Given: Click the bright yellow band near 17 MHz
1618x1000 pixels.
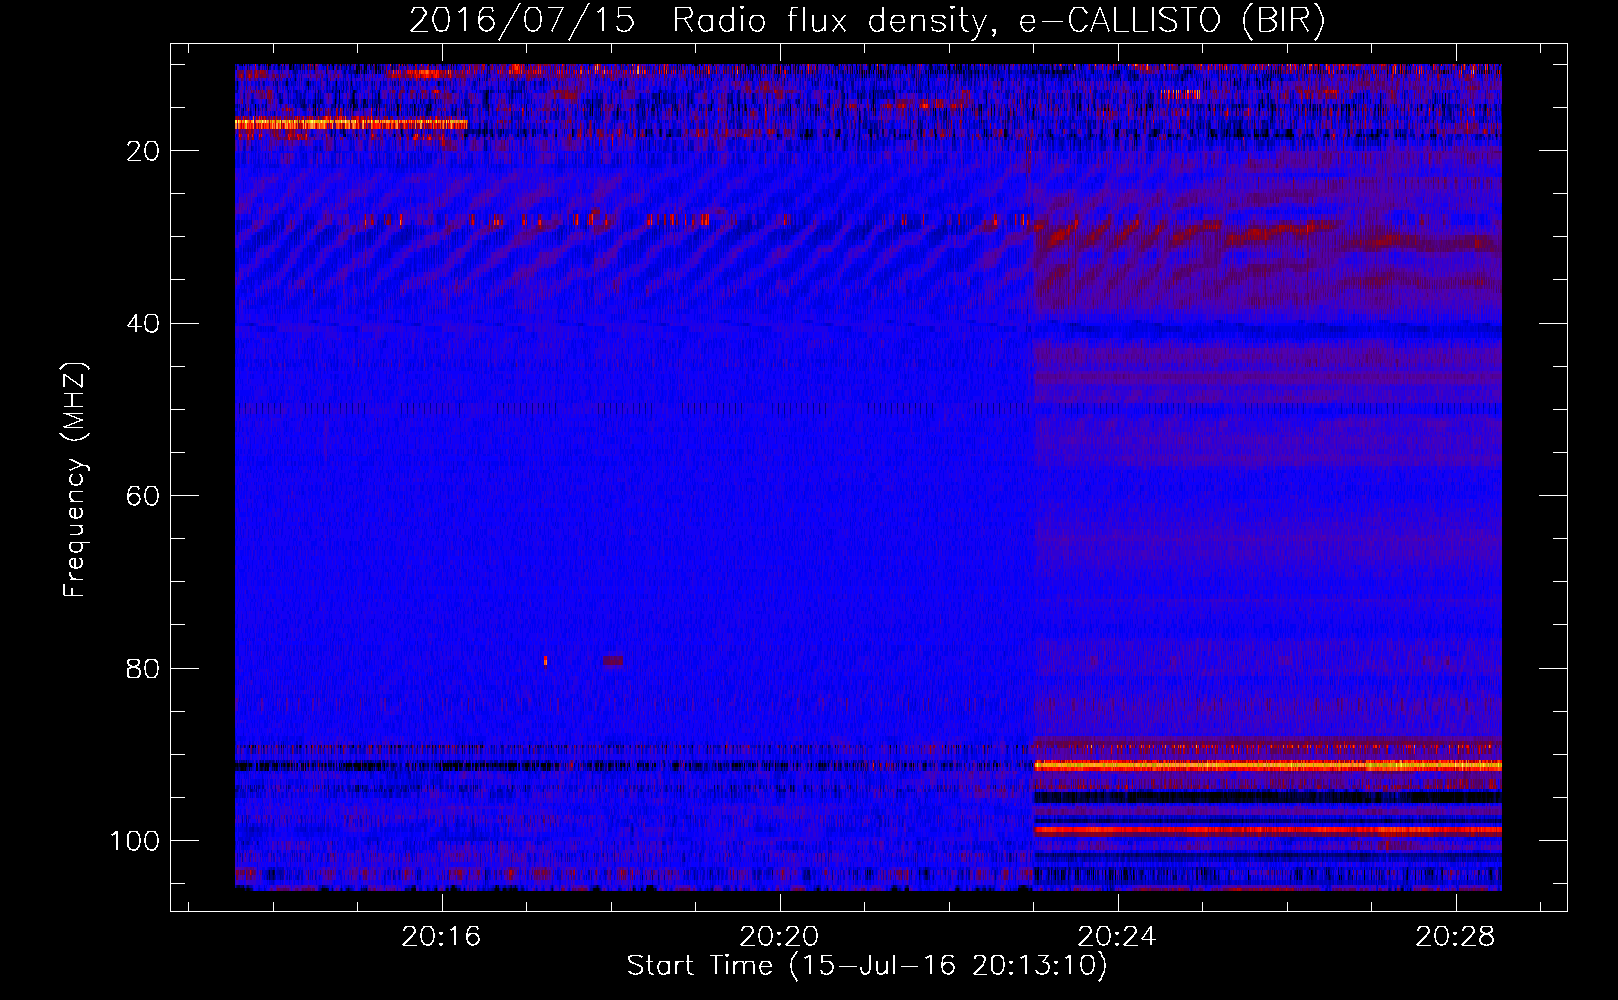Looking at the screenshot, I should pos(351,124).
